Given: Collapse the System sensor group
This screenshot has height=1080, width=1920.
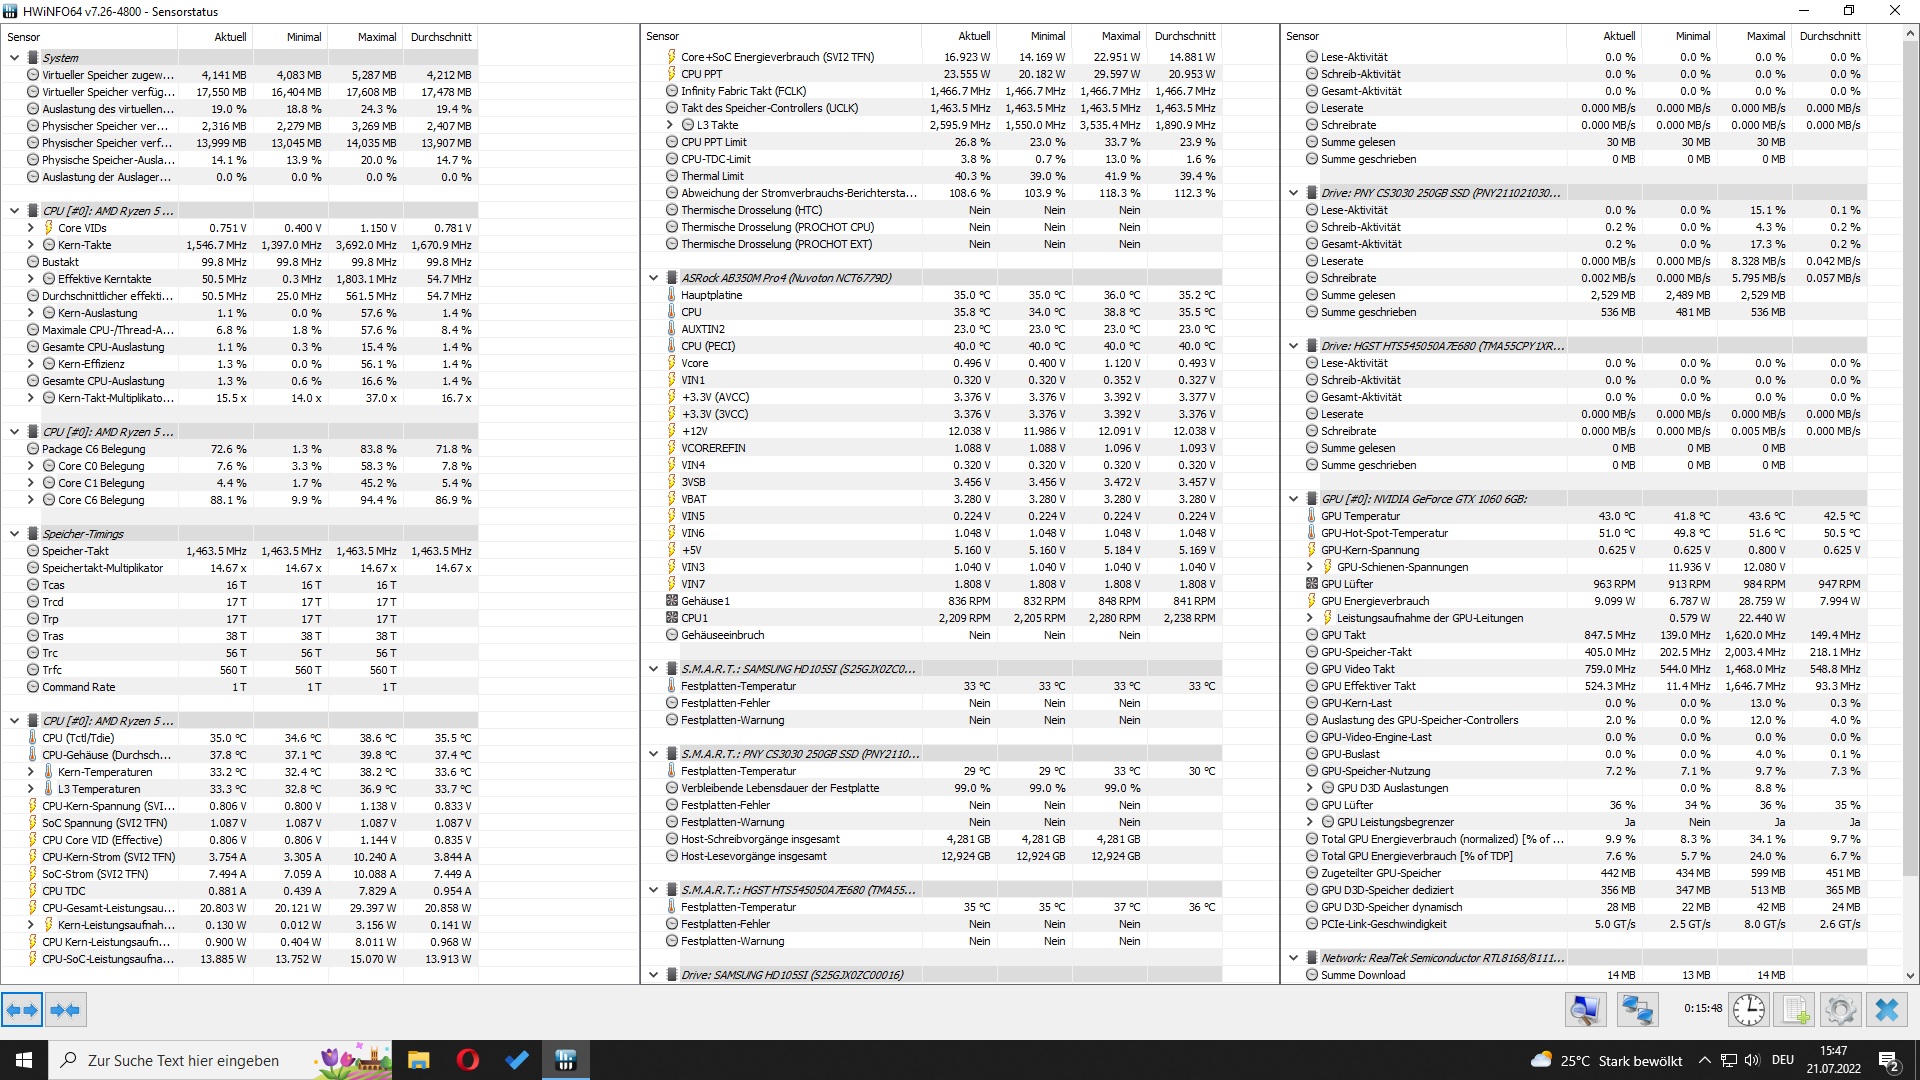Looking at the screenshot, I should click(14, 58).
